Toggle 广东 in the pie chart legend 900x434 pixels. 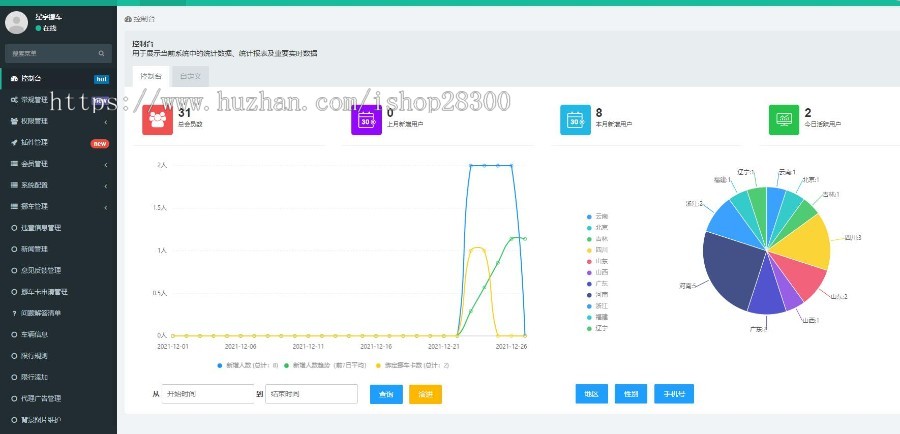coord(598,284)
